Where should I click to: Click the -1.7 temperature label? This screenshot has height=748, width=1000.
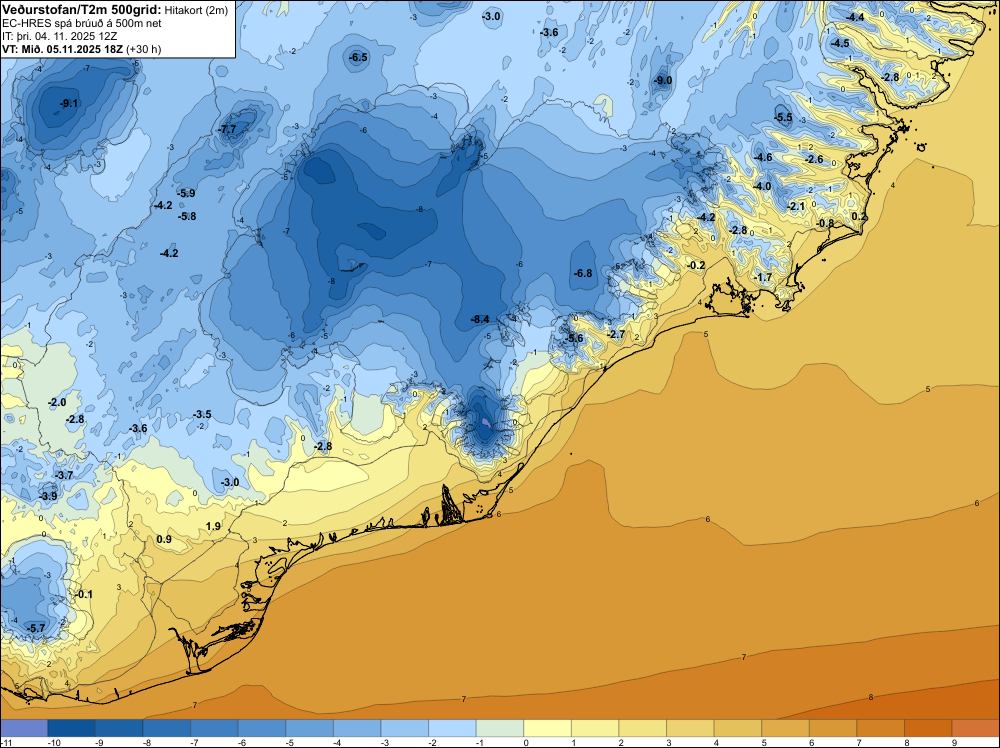tap(763, 277)
